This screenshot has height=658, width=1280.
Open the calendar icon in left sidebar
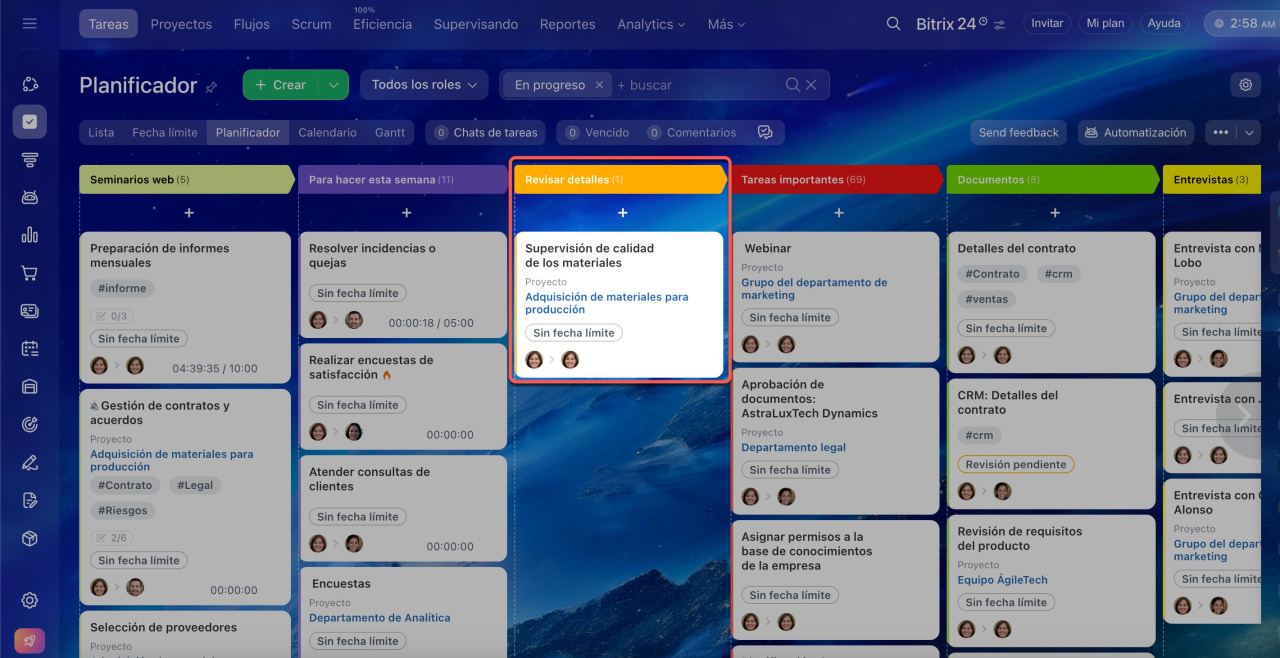[x=29, y=349]
